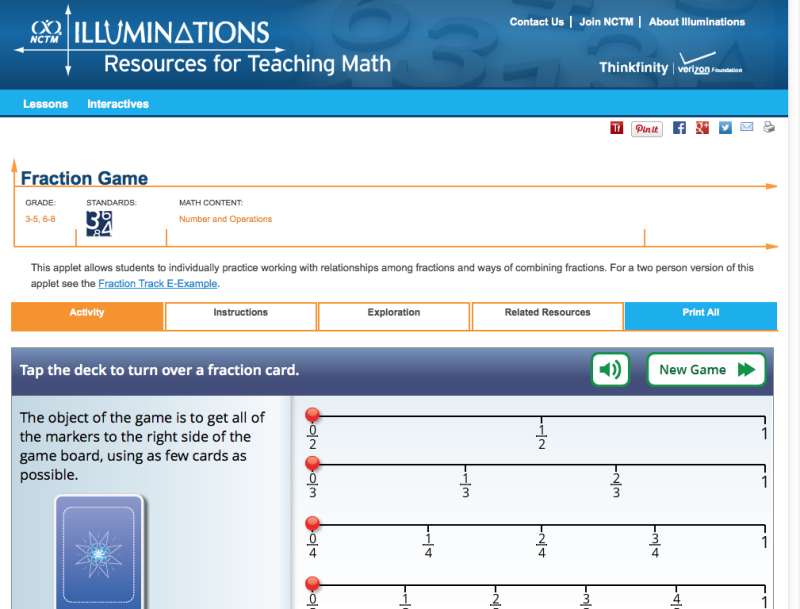Share via the Twitter icon

(725, 128)
